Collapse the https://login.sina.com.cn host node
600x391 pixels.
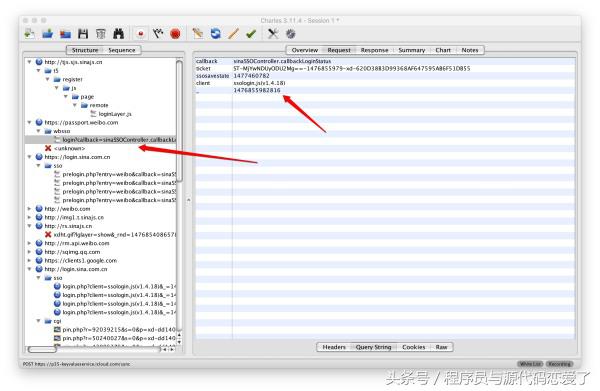click(29, 157)
